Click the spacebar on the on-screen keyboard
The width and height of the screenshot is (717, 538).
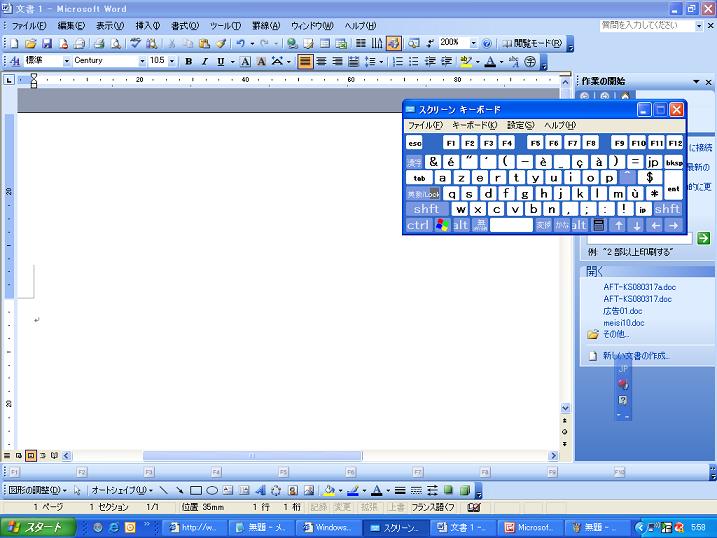click(x=511, y=225)
